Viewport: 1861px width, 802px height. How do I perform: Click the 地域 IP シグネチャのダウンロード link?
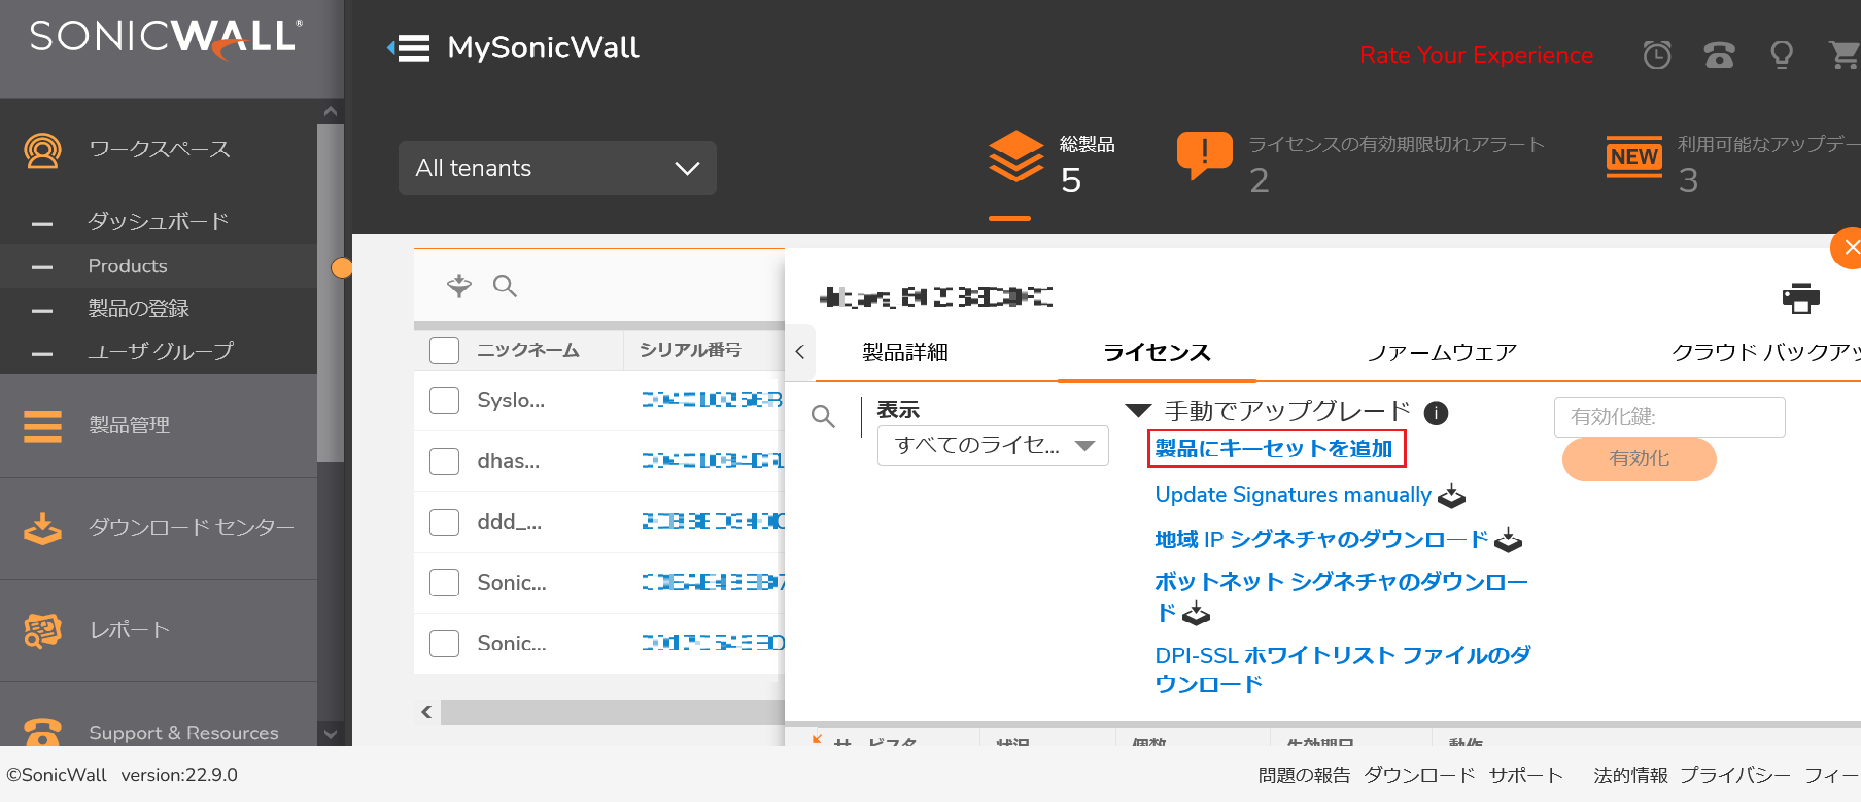1321,540
